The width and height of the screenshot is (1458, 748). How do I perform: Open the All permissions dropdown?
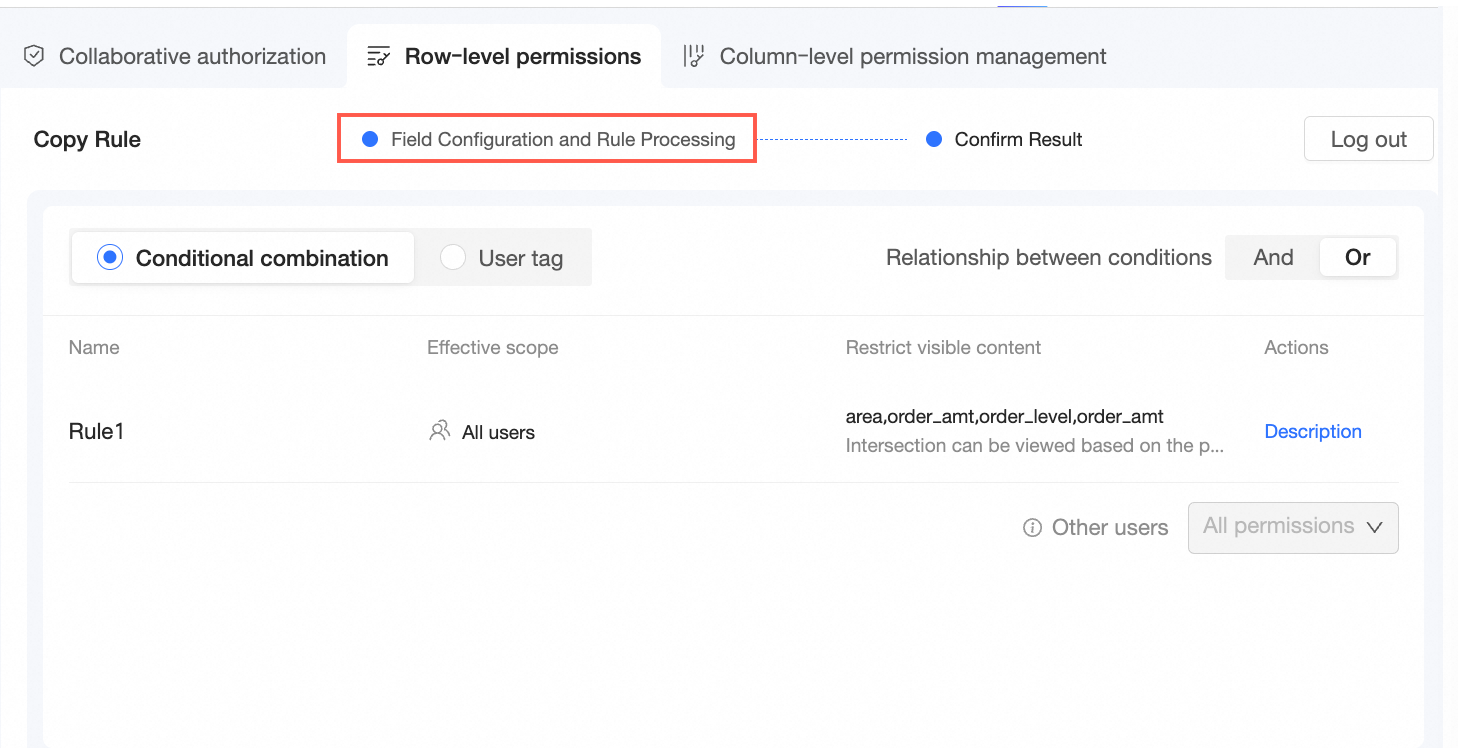point(1279,527)
